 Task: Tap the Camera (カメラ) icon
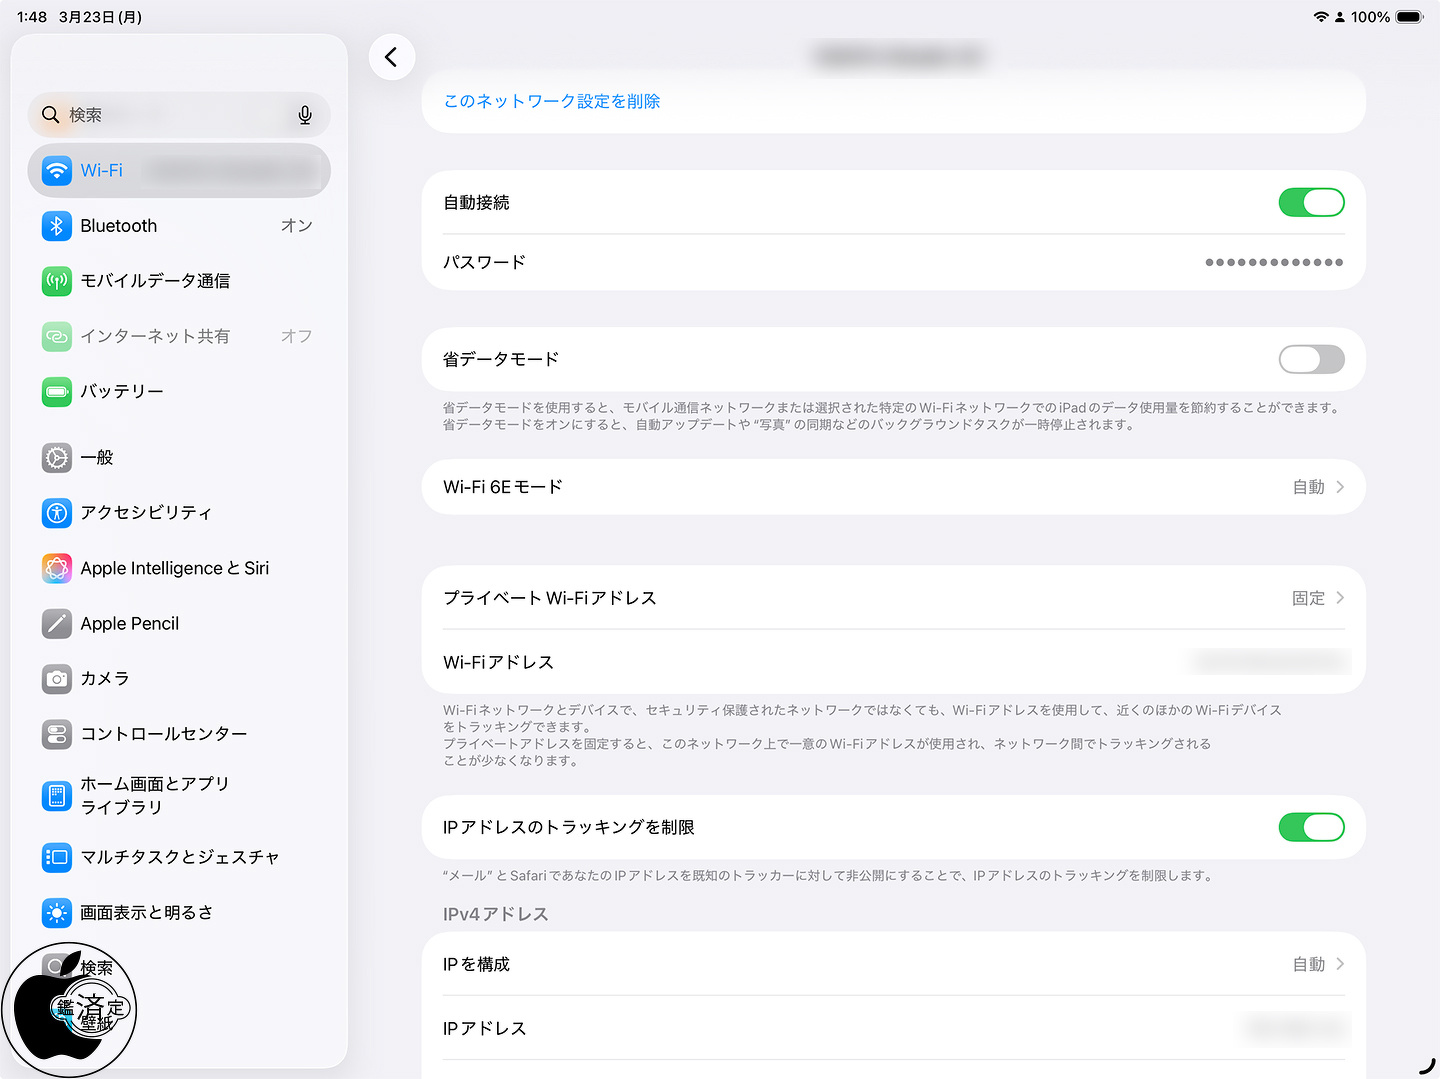pos(57,679)
